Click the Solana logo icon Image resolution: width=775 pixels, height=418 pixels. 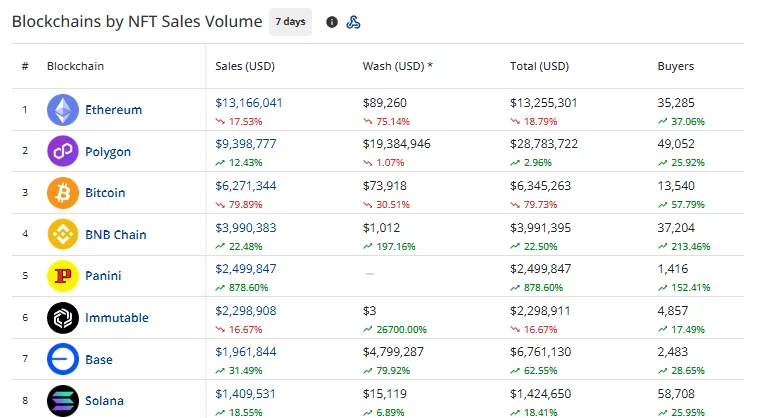[63, 401]
